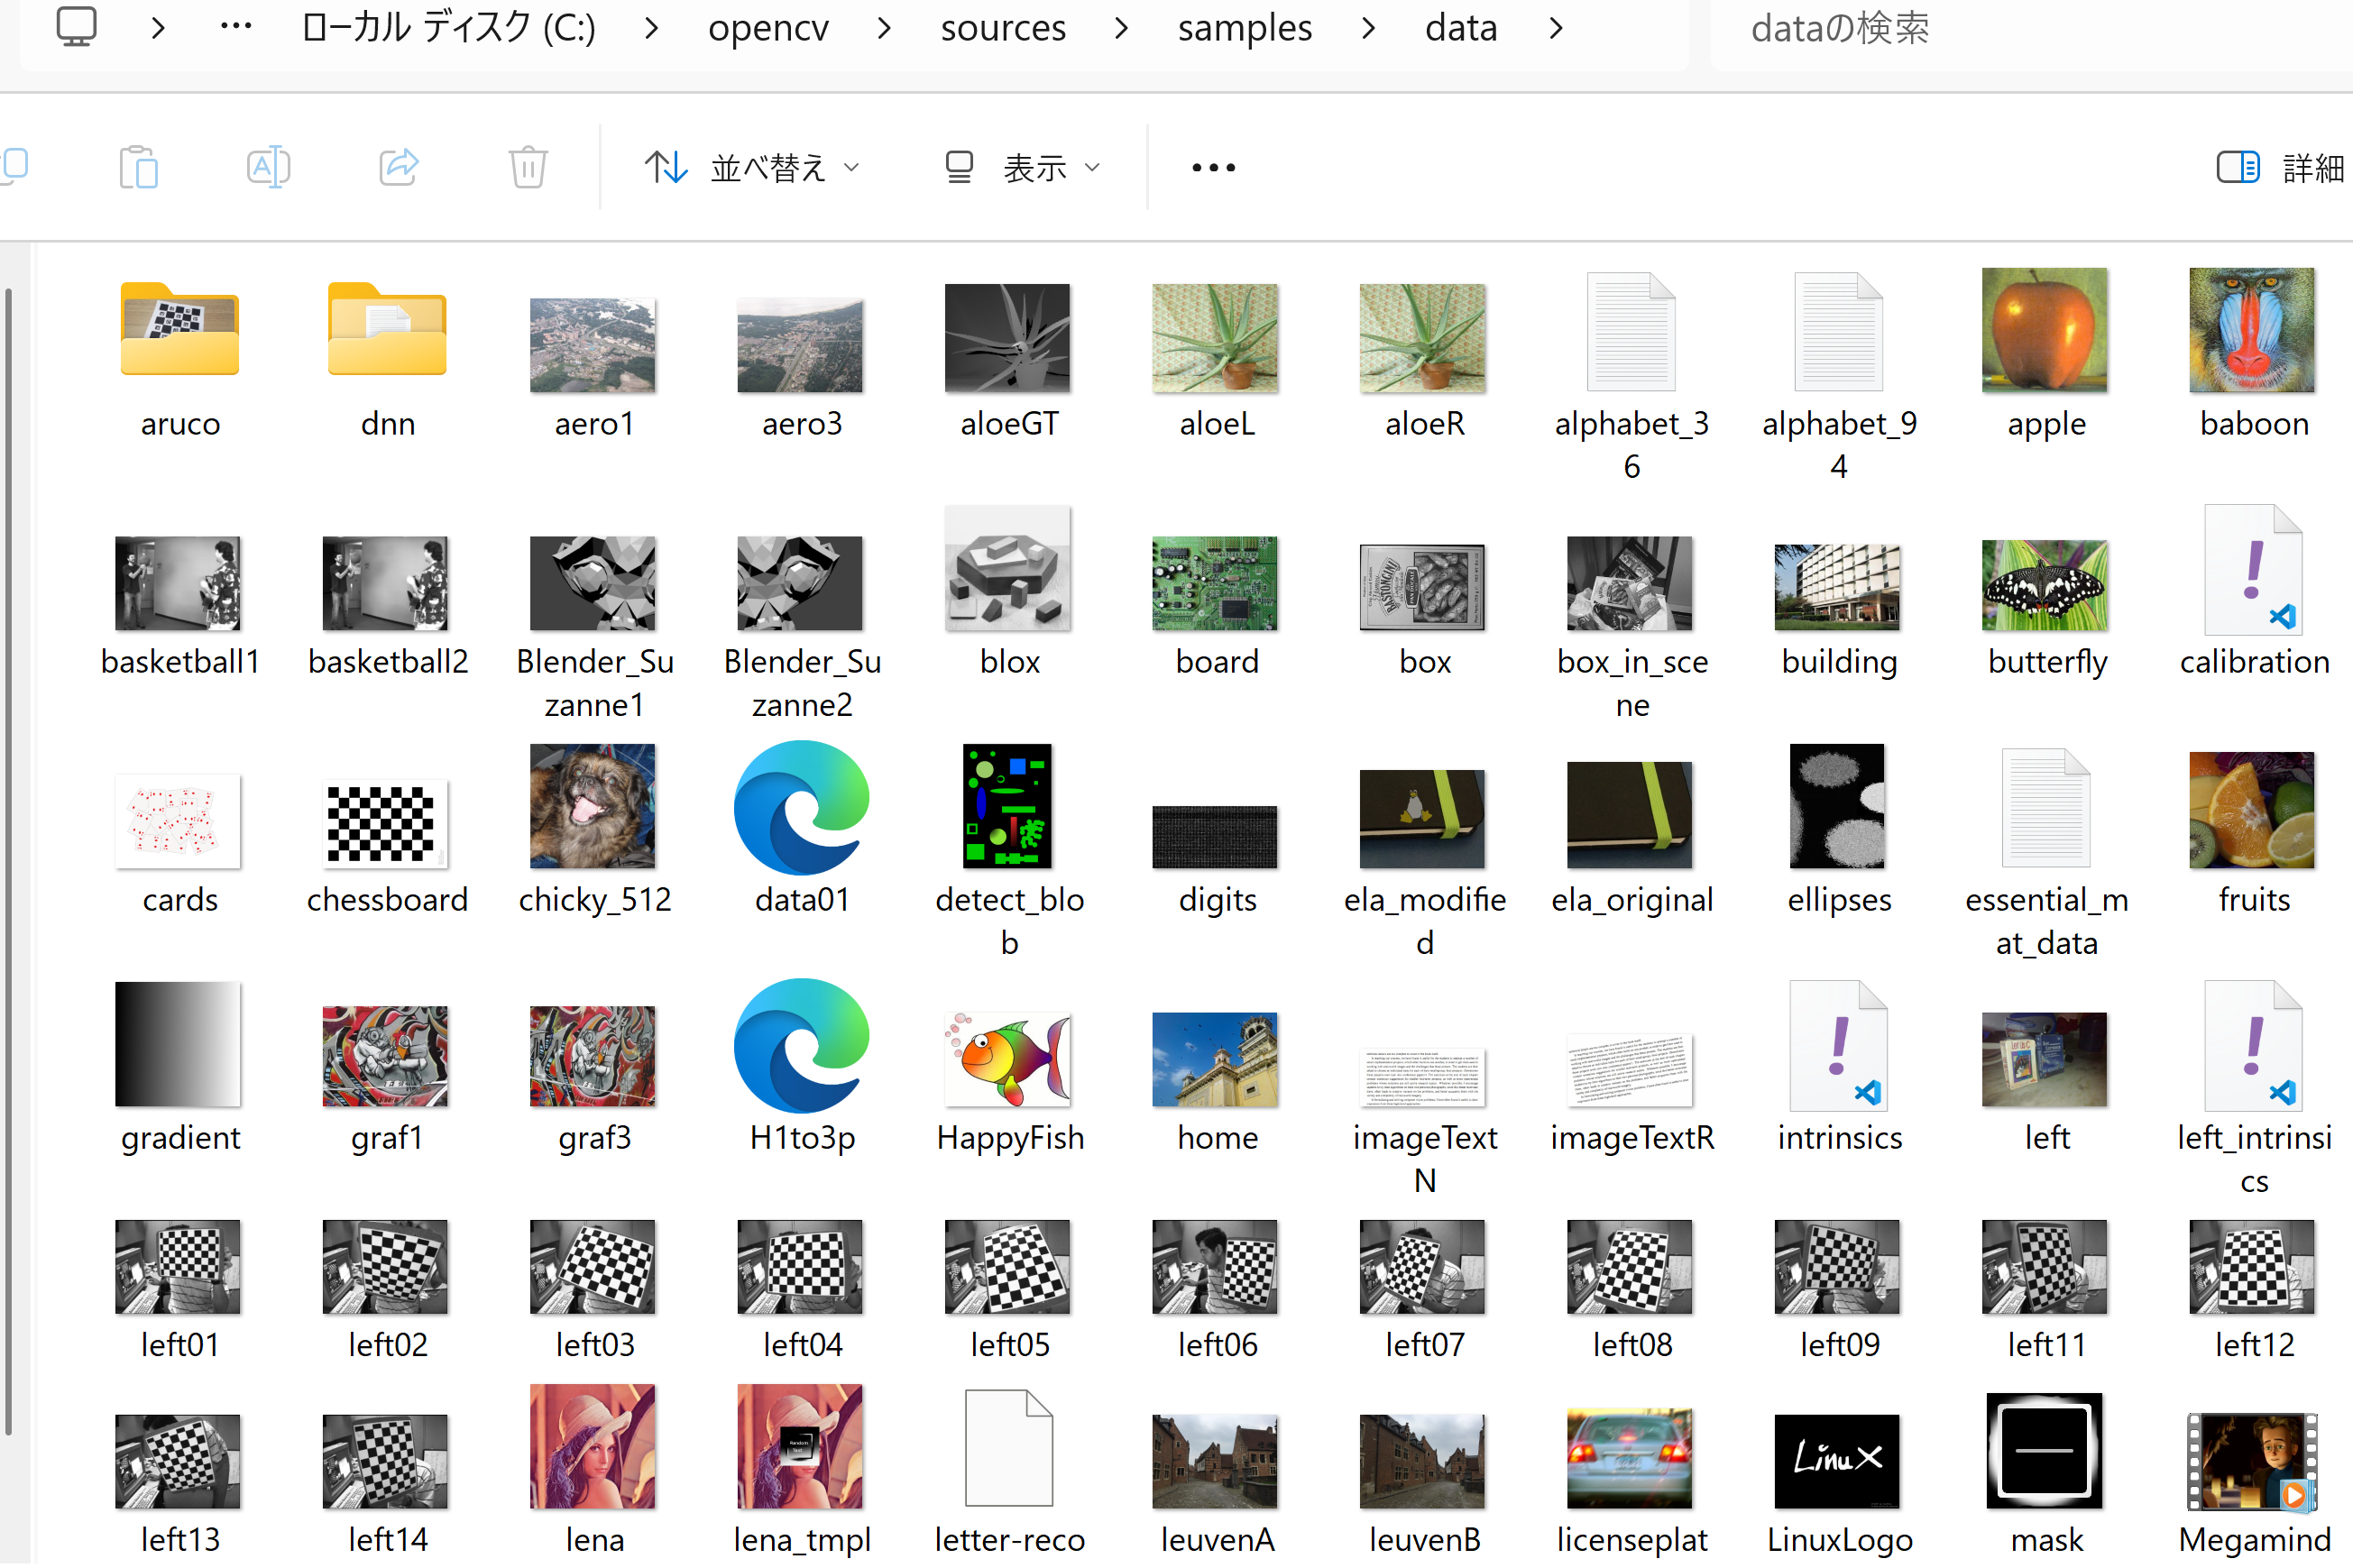Screen dimensions: 2353x1568
Task: Expand chevron after opencv breadcrumb
Action: [883, 28]
